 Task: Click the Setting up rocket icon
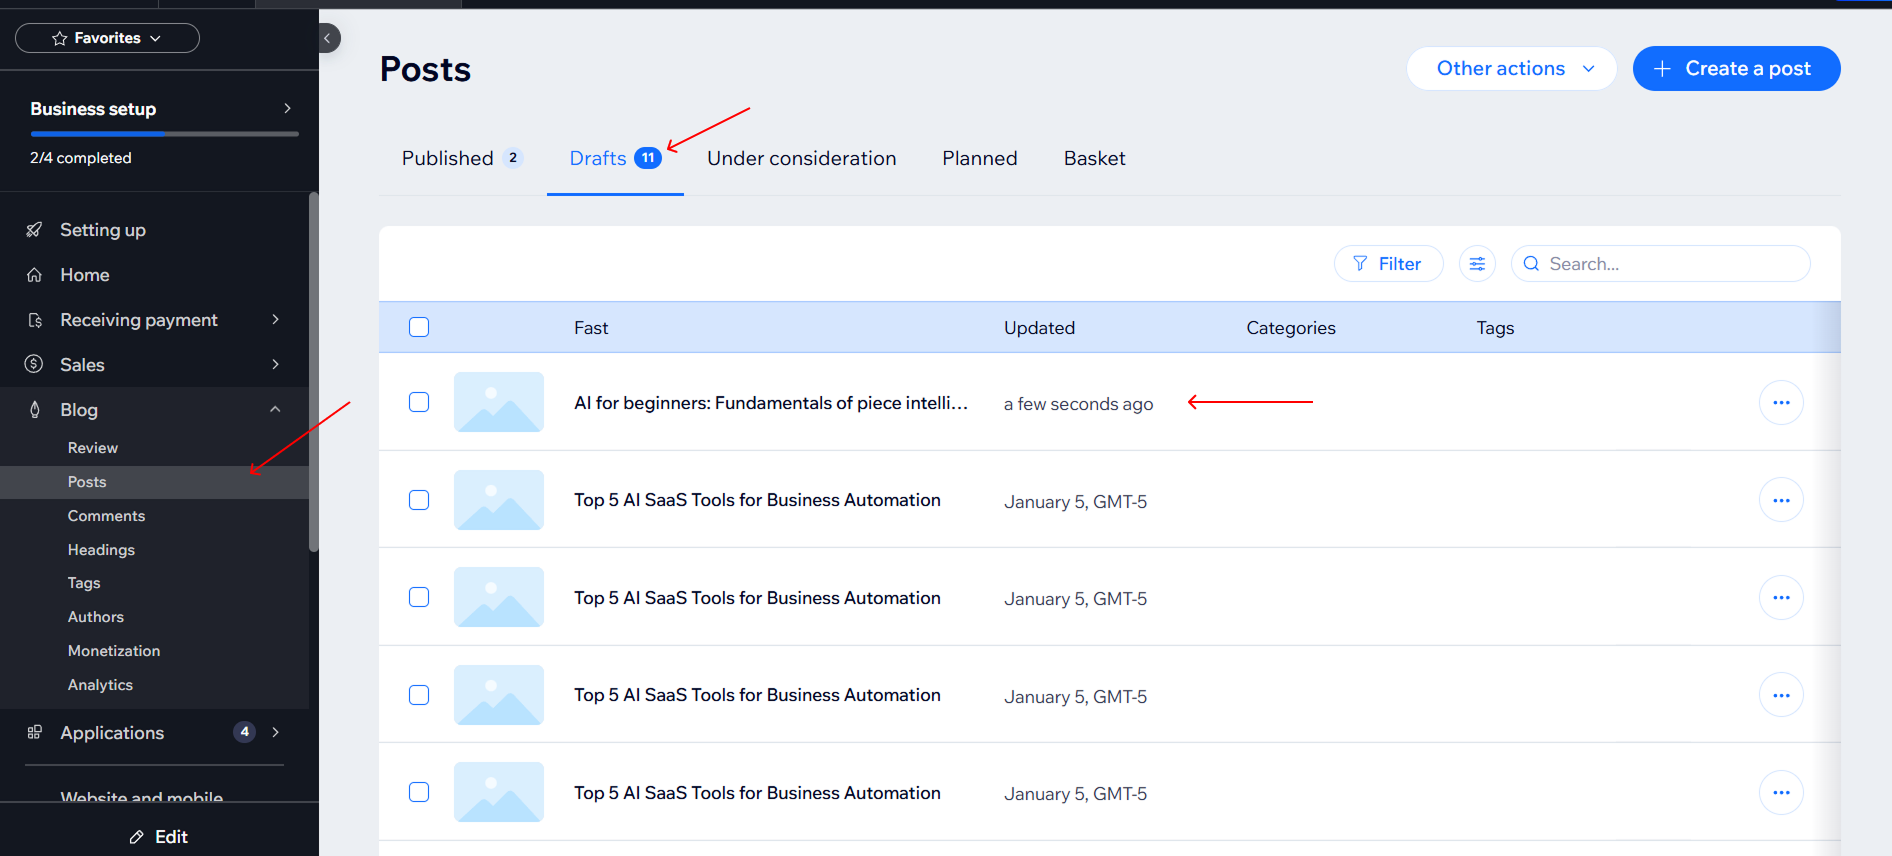[35, 230]
